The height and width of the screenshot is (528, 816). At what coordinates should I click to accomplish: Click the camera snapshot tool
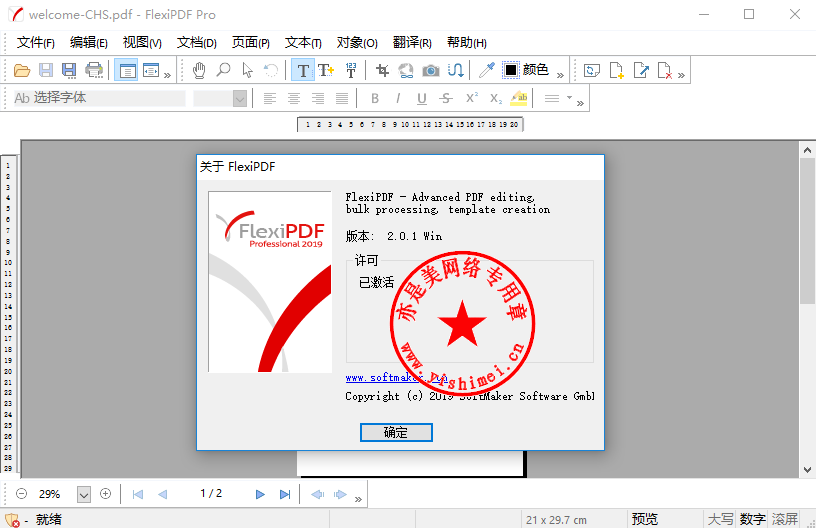(431, 70)
